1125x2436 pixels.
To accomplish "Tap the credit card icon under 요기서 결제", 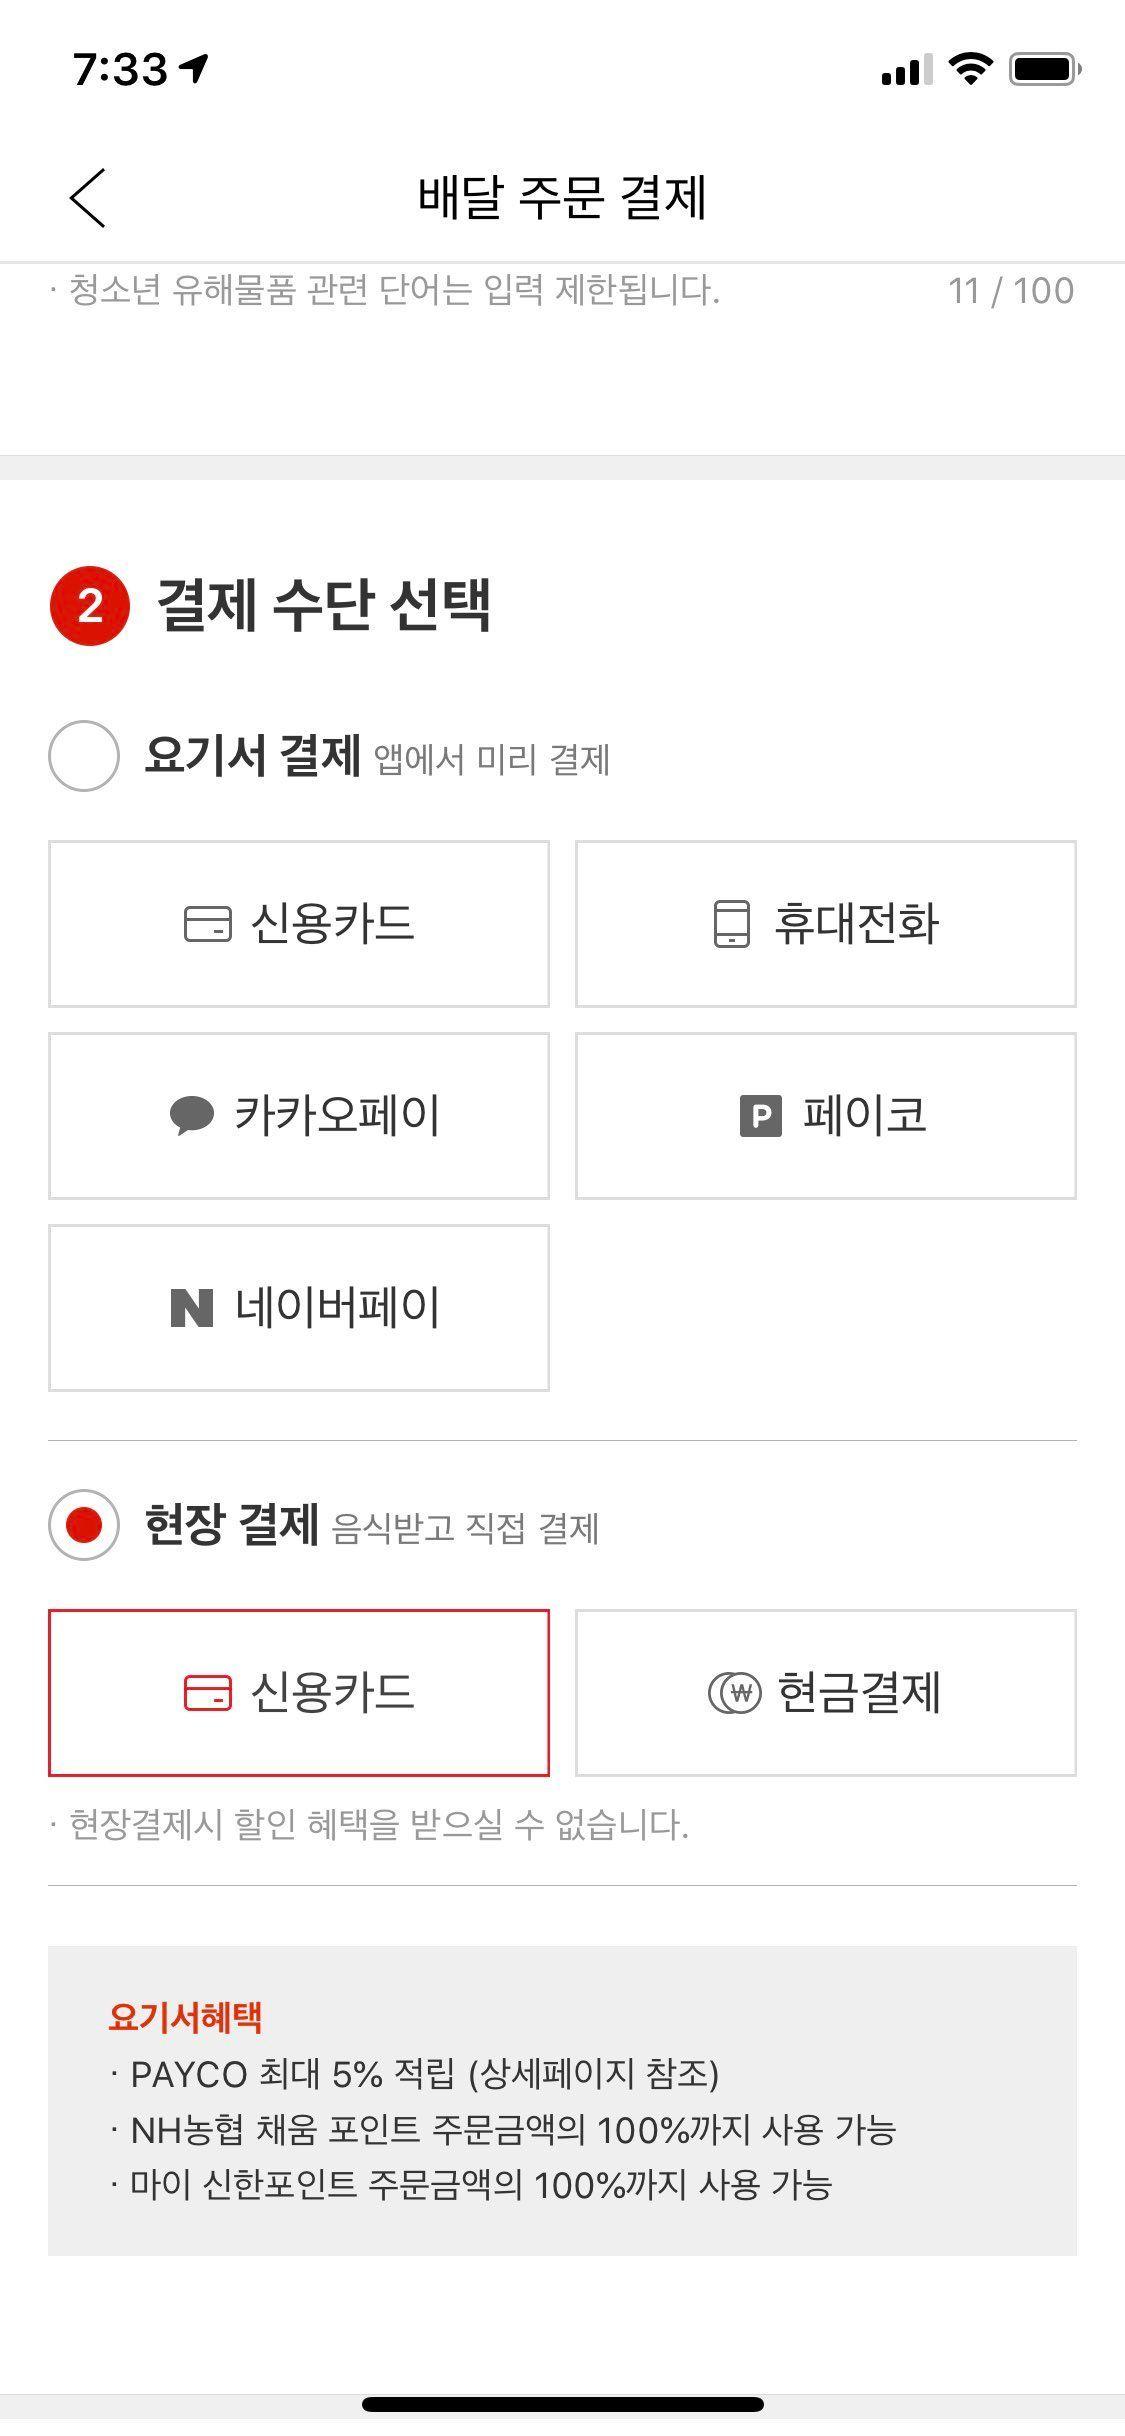I will coord(207,923).
